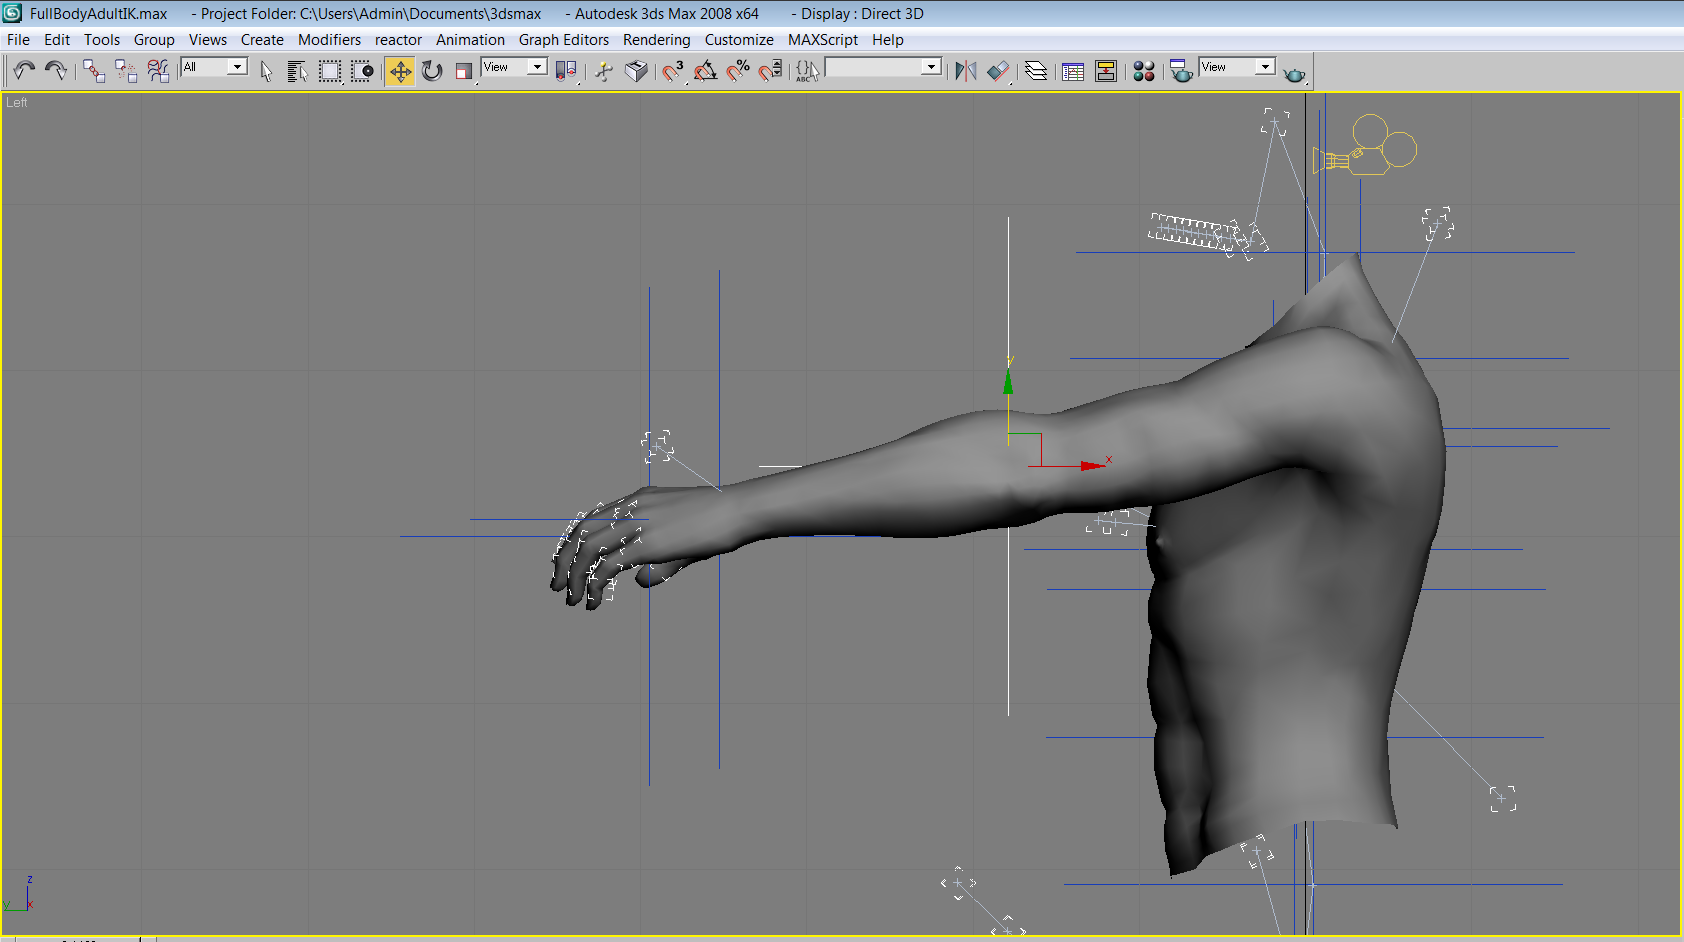The image size is (1684, 942).
Task: Open the Layer Manager icon
Action: pos(1036,70)
